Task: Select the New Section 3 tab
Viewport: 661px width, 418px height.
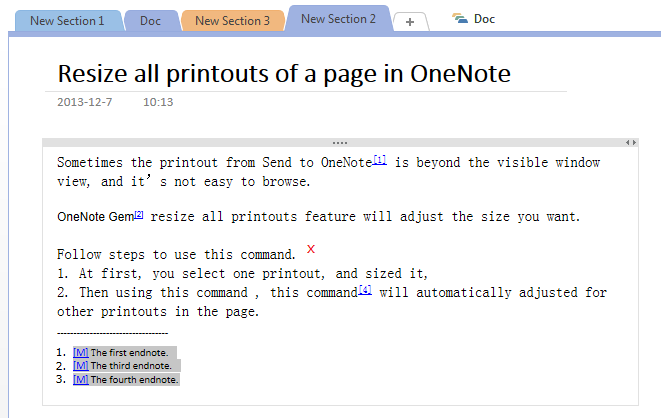Action: 232,21
